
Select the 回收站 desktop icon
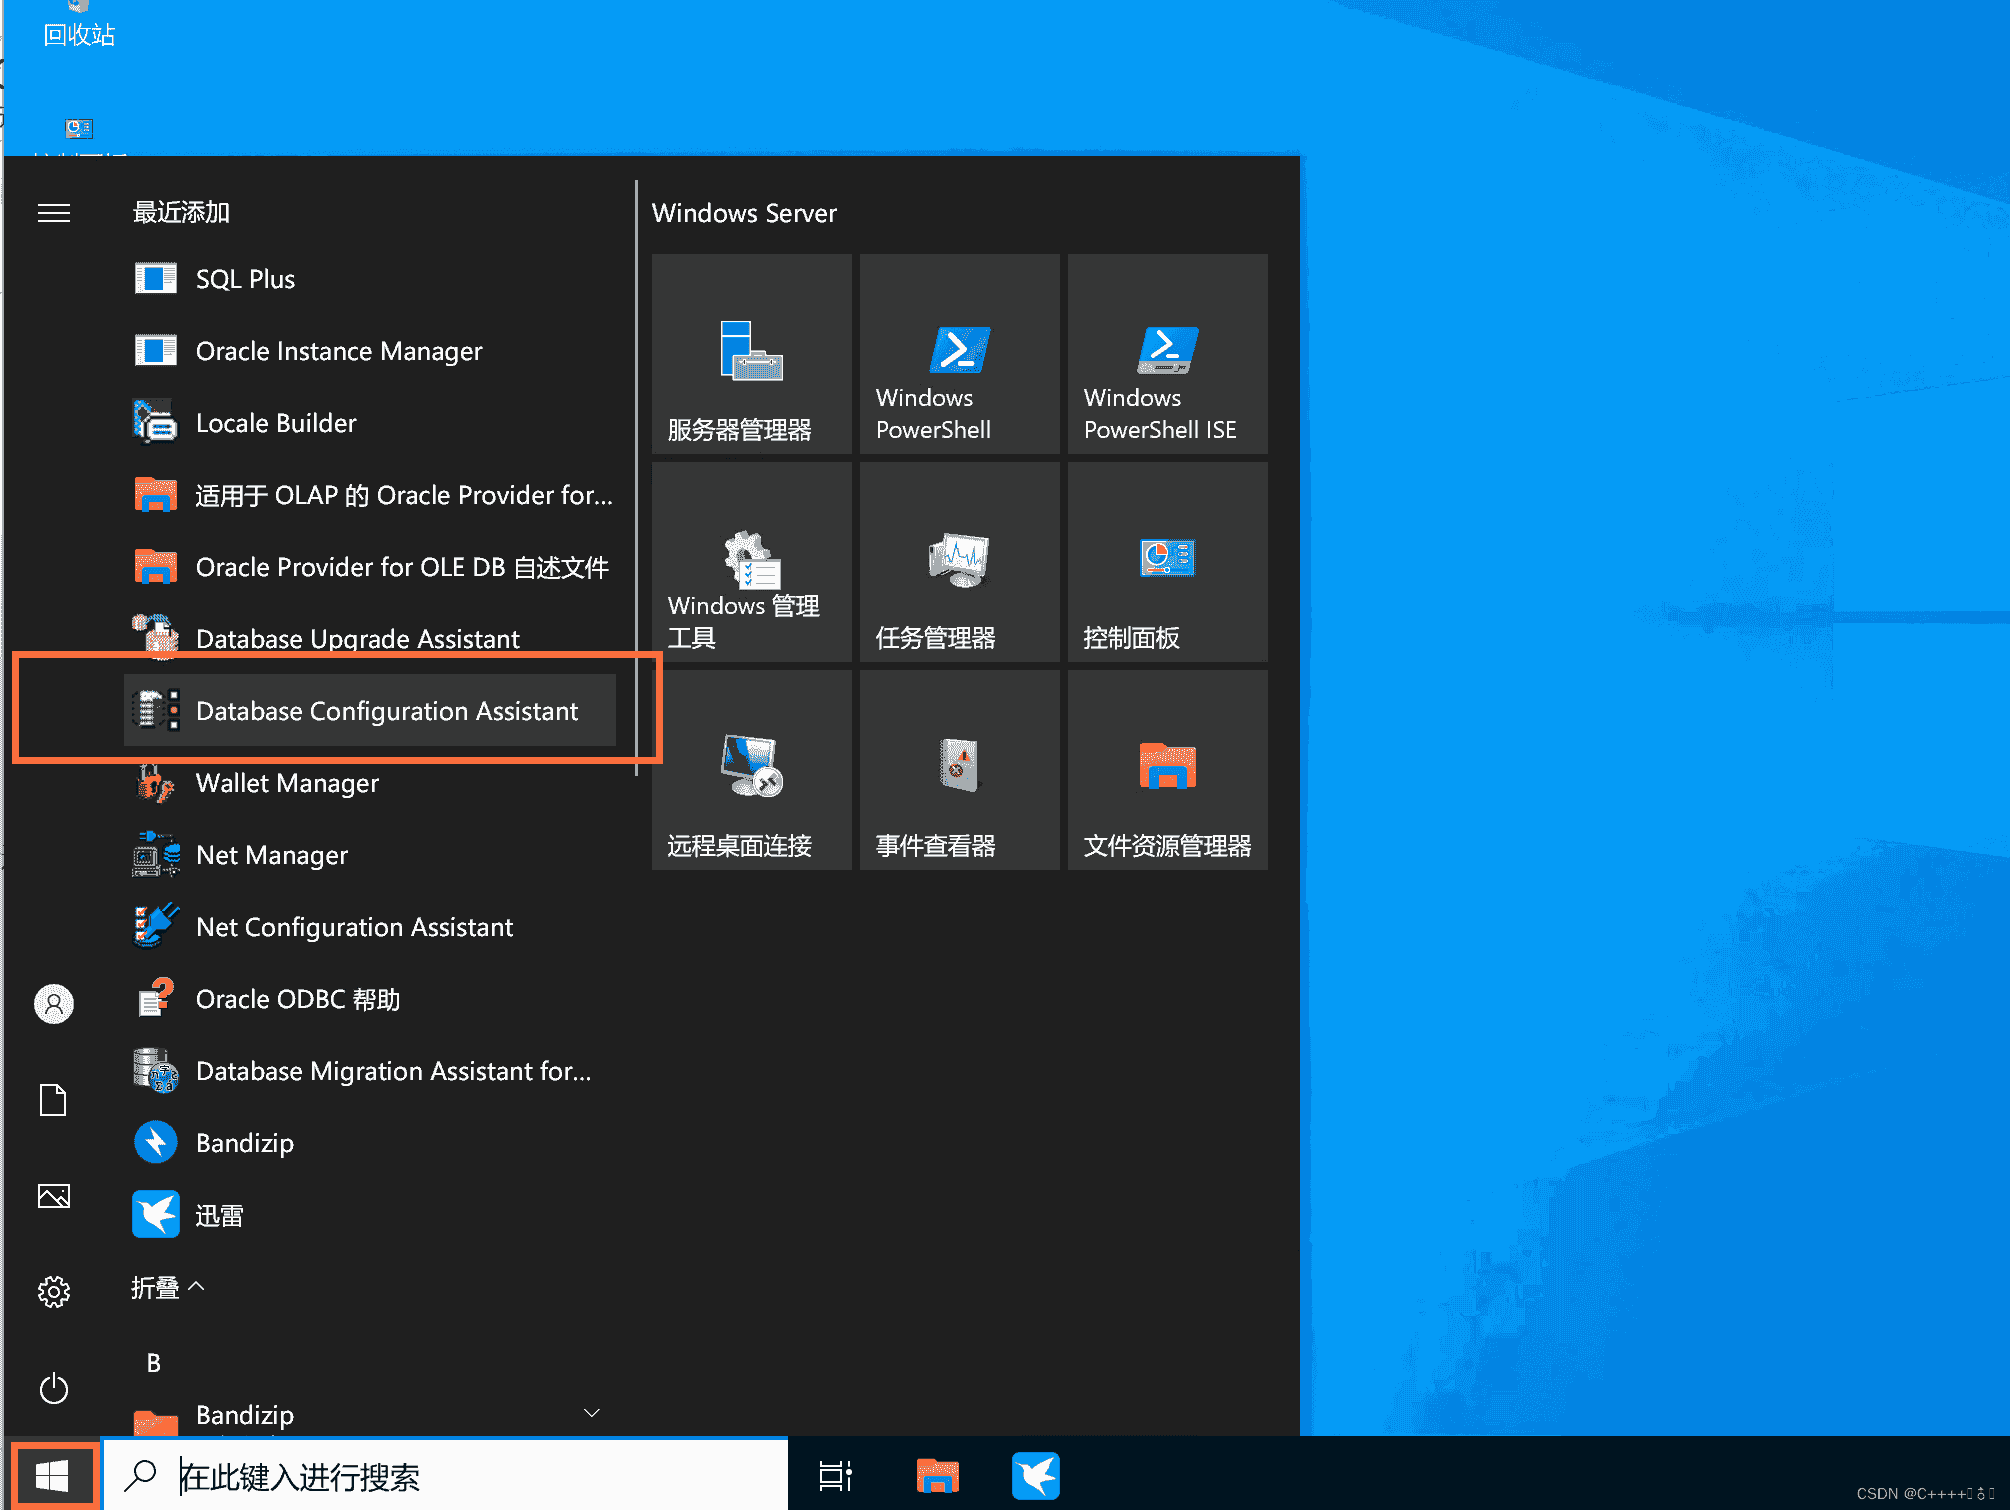(79, 26)
